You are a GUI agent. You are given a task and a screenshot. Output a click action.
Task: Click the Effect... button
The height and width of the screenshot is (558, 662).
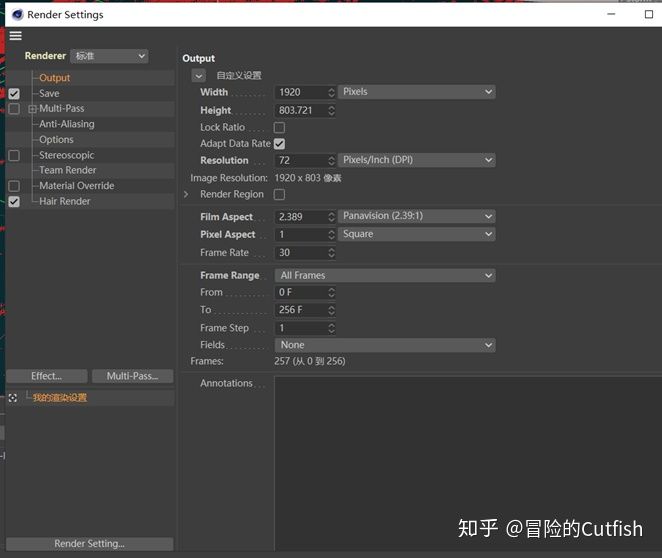(46, 376)
